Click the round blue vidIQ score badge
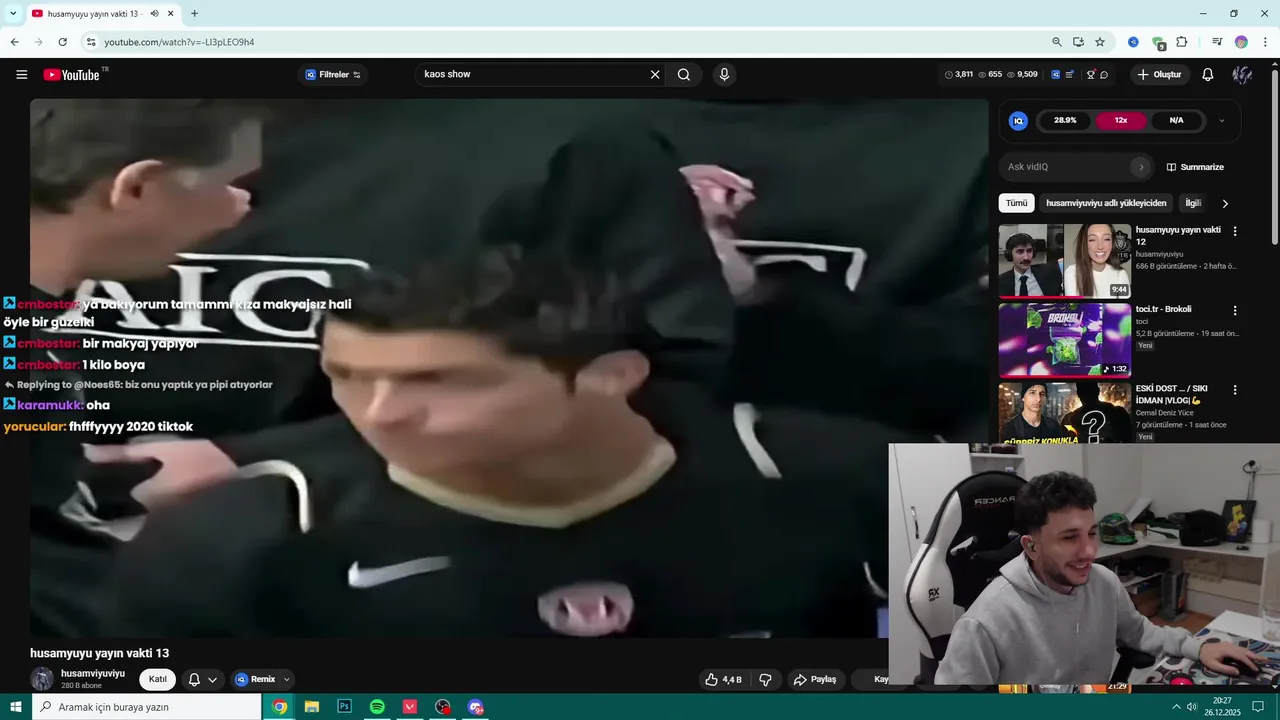This screenshot has width=1280, height=720. click(x=1018, y=121)
